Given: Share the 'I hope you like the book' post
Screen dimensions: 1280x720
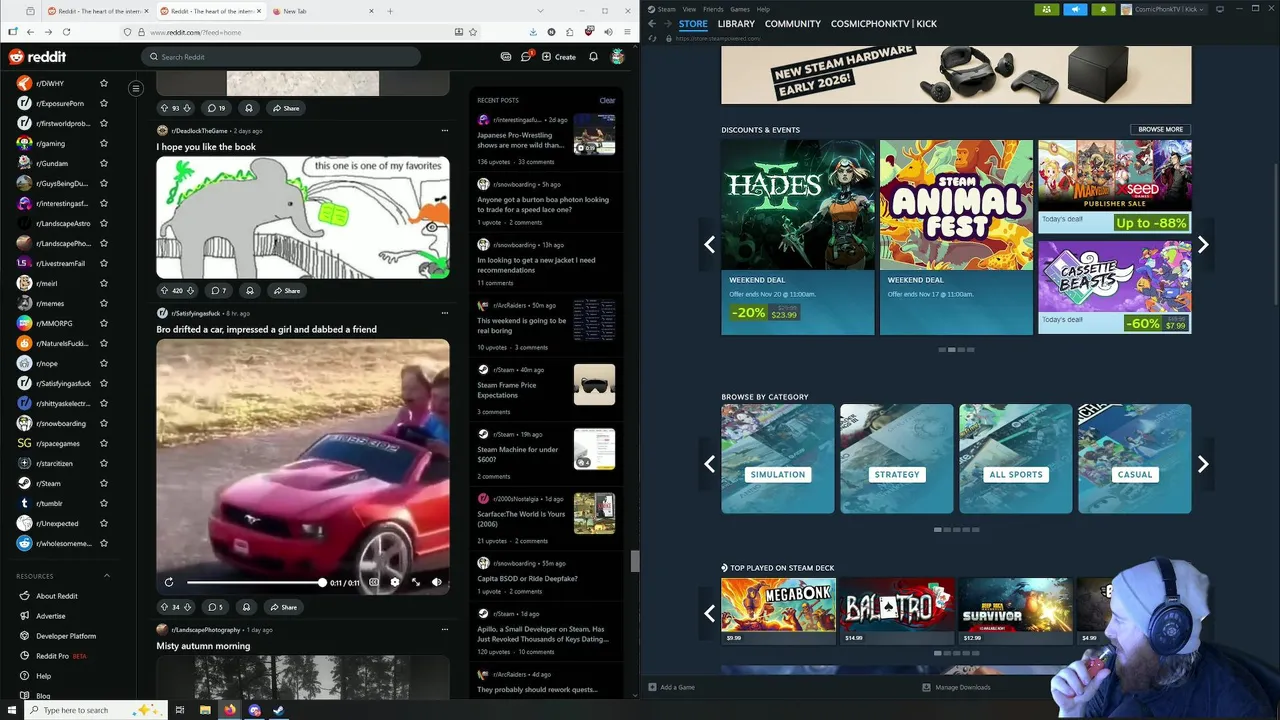Looking at the screenshot, I should tap(286, 290).
